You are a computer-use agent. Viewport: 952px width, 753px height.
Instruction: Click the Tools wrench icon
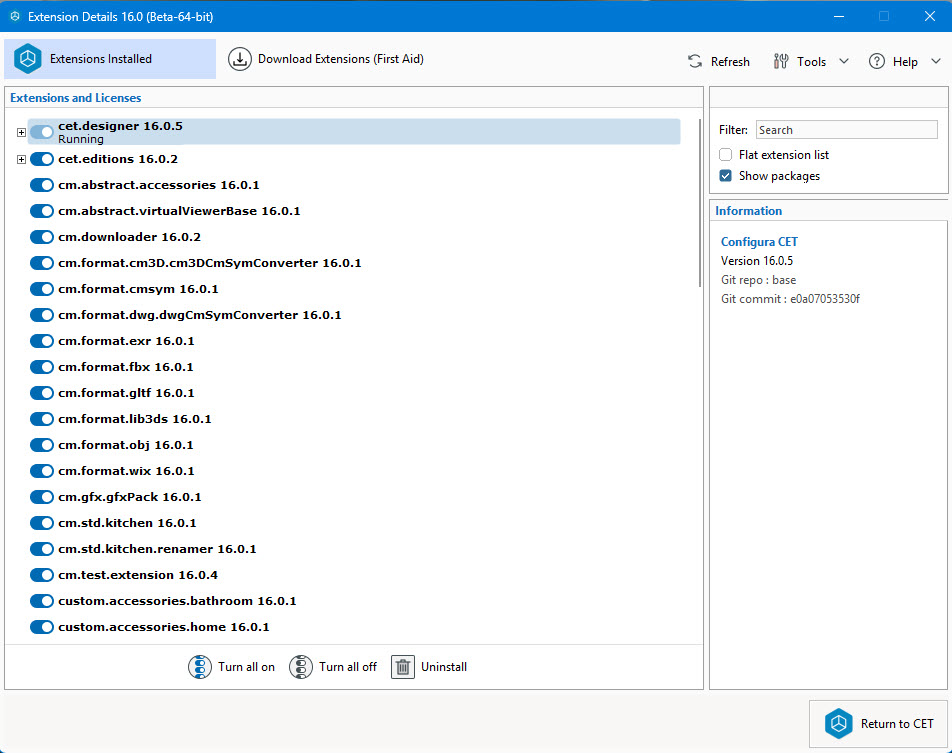[x=781, y=61]
